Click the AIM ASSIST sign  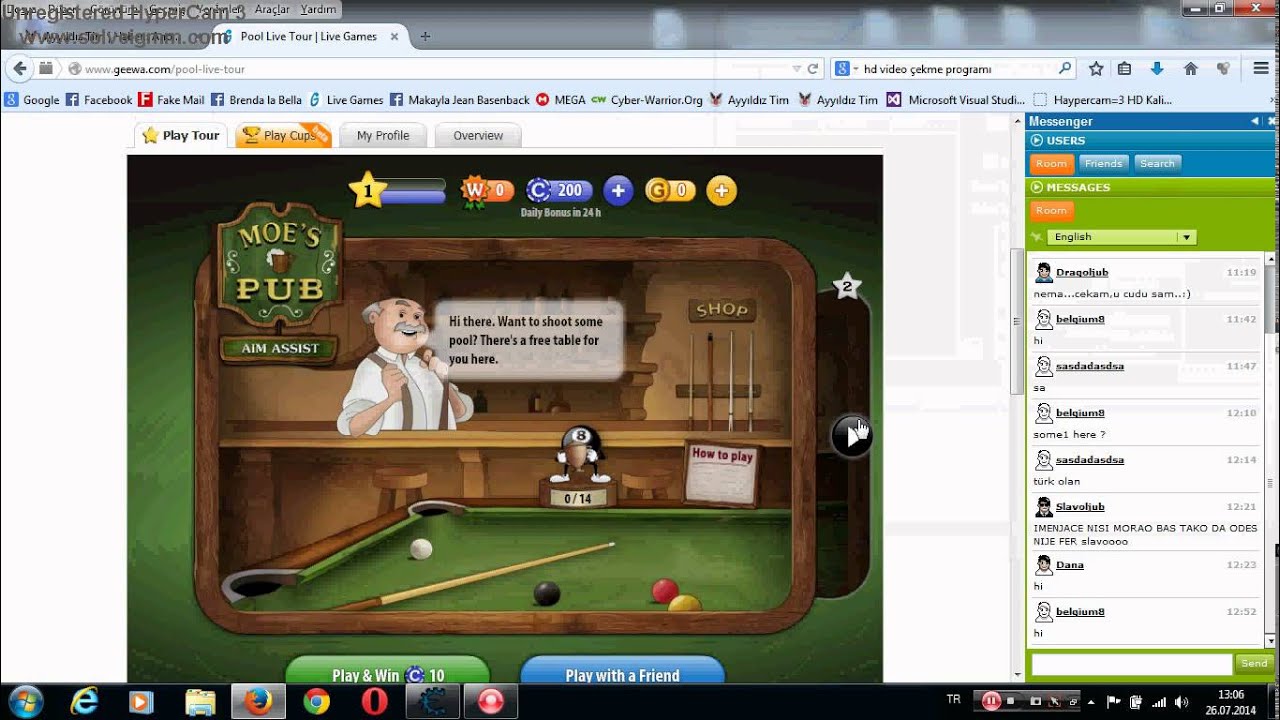pyautogui.click(x=280, y=348)
